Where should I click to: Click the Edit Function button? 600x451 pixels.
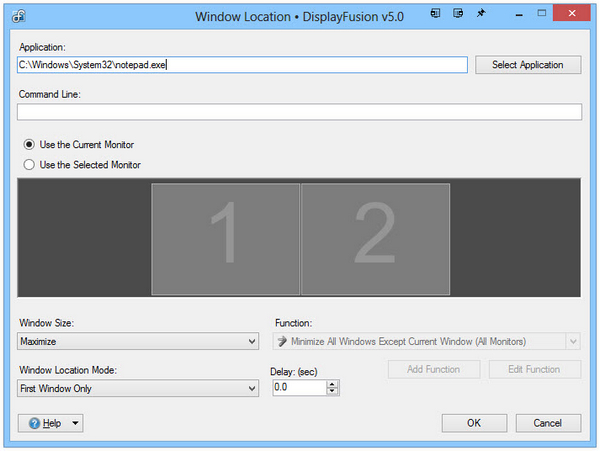coord(534,369)
